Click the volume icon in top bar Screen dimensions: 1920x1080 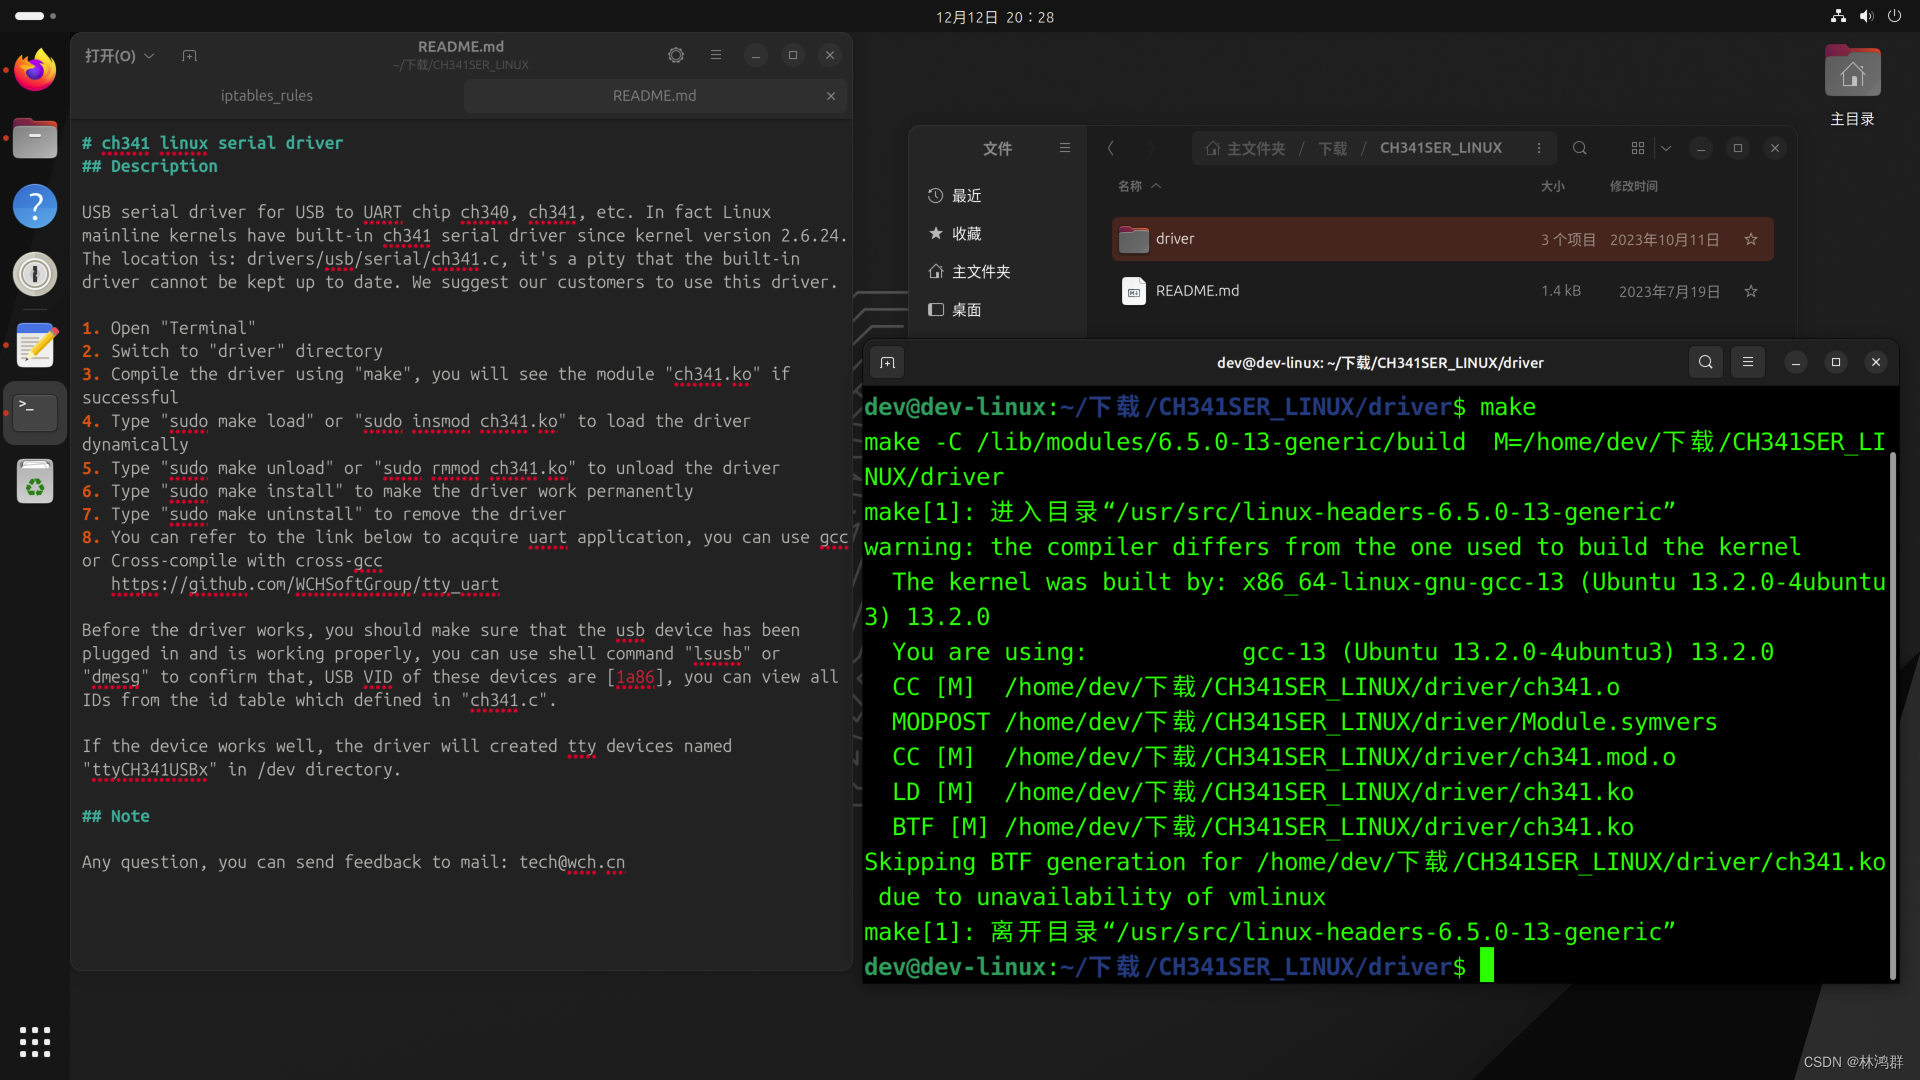click(x=1866, y=16)
